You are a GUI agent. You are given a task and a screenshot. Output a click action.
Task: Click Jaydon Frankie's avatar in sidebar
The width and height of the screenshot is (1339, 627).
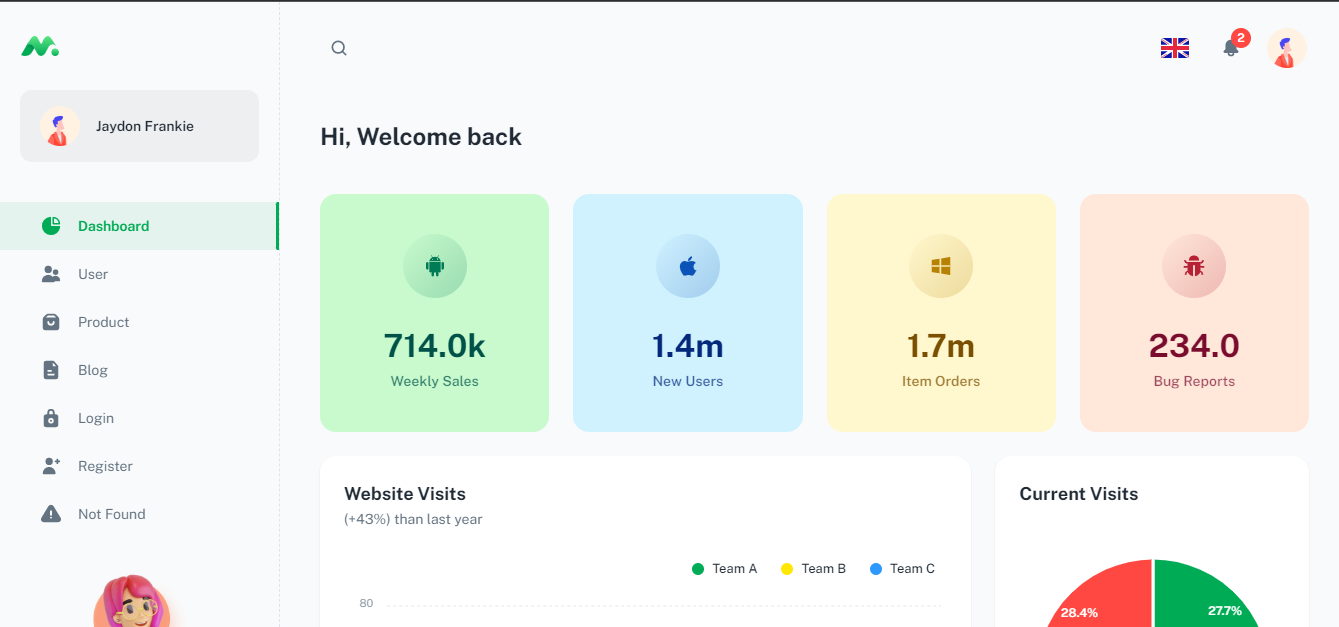click(60, 126)
